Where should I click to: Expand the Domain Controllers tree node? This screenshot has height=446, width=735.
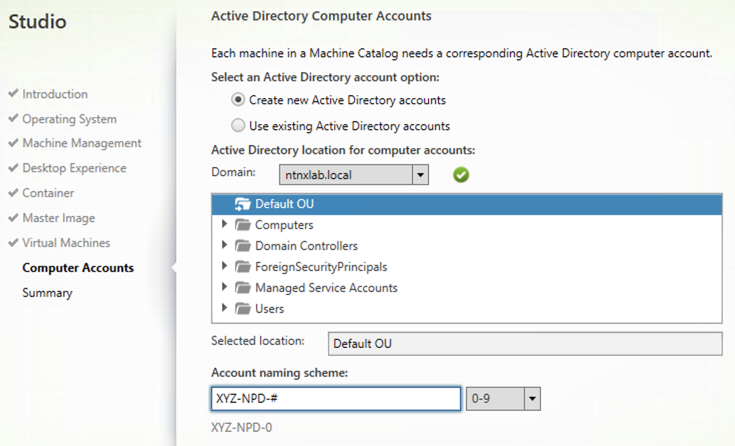pyautogui.click(x=224, y=245)
